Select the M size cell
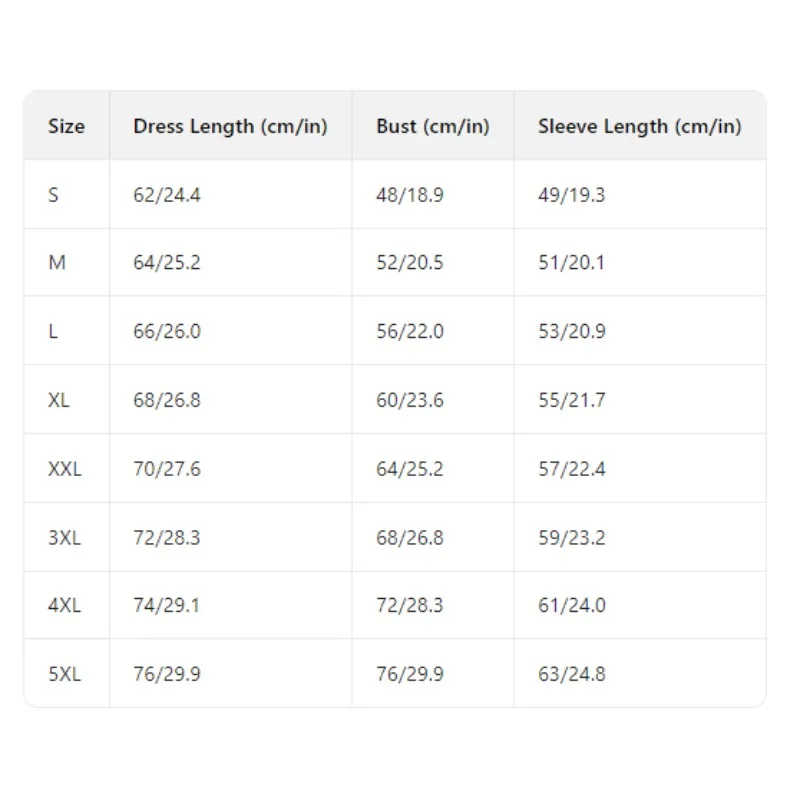This screenshot has height=800, width=800. (x=57, y=263)
